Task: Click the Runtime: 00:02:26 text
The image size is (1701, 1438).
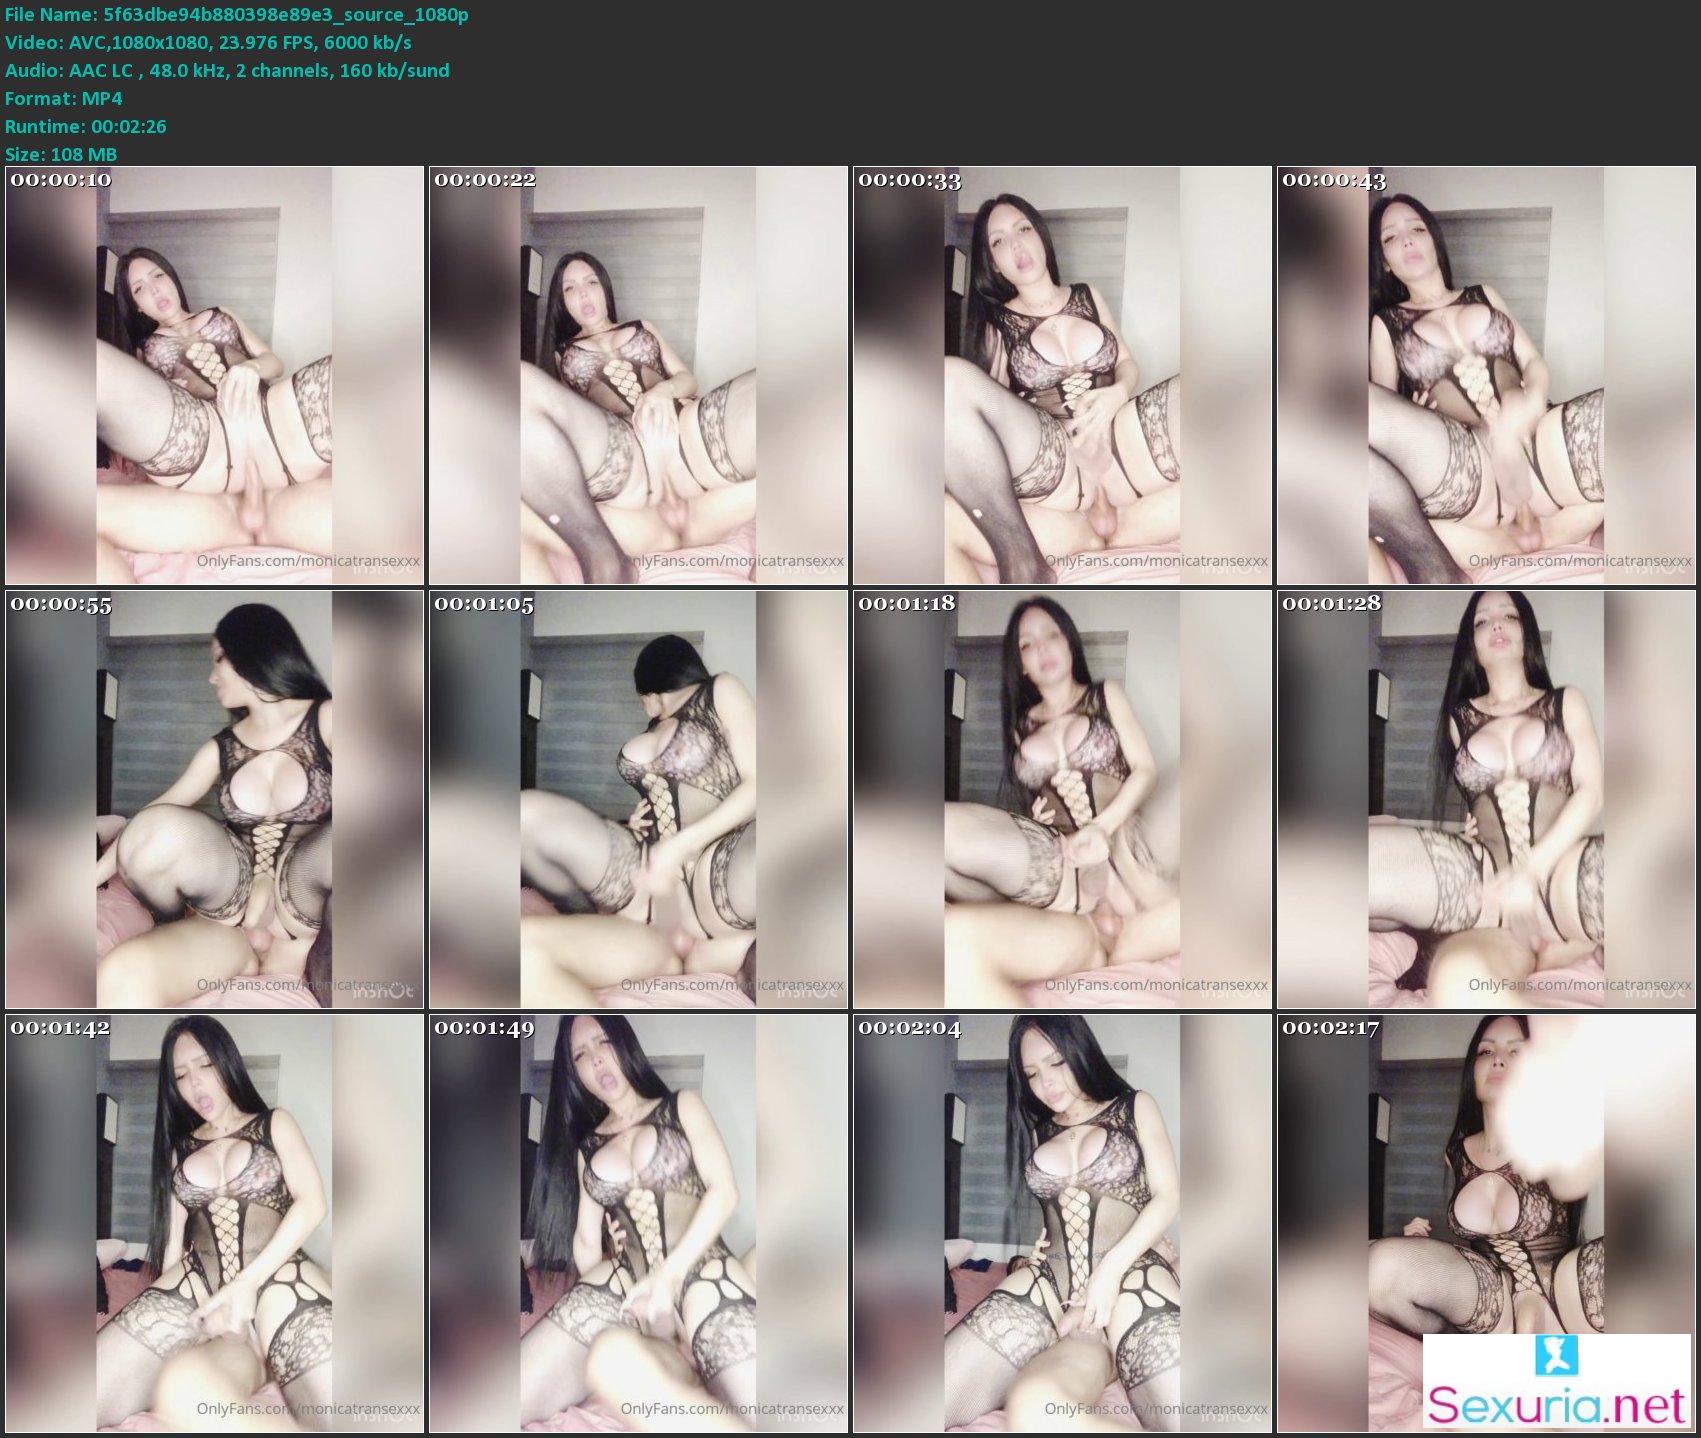Action: (x=86, y=126)
